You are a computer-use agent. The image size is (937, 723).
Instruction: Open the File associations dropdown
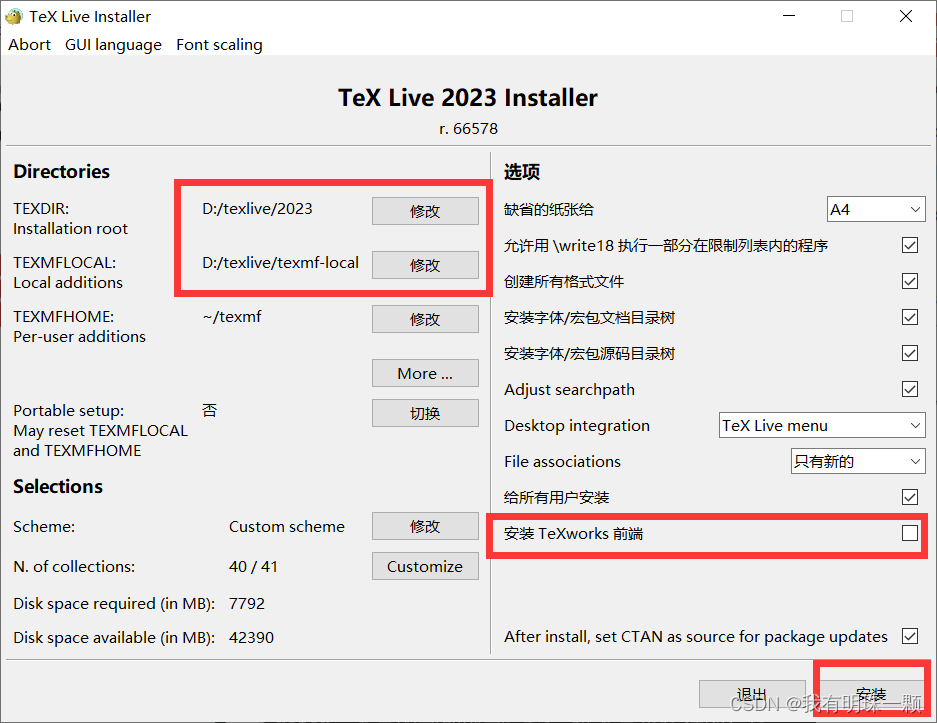(x=858, y=461)
